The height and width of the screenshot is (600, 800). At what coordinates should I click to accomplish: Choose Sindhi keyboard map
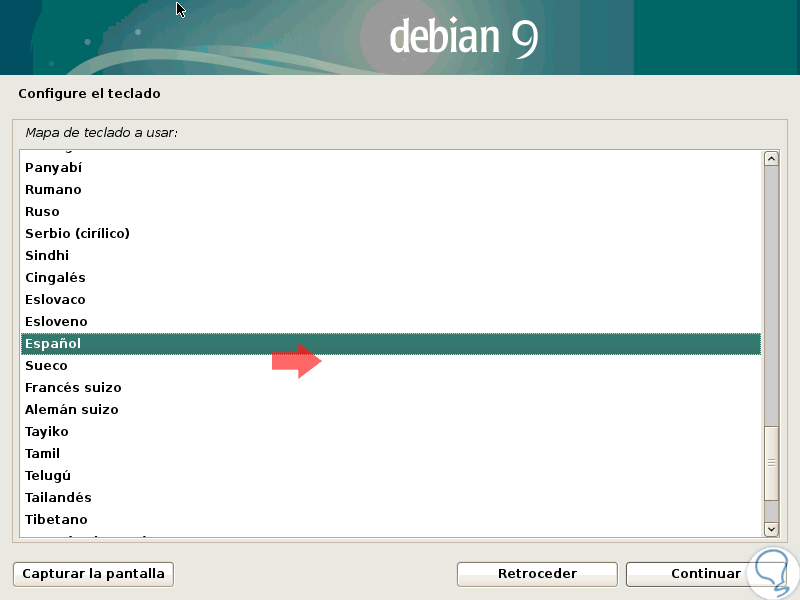point(391,256)
